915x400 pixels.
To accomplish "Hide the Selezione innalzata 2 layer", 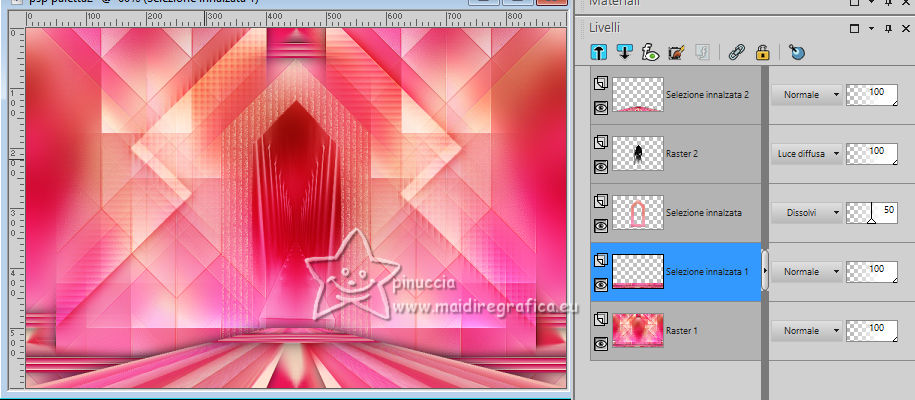I will coord(601,107).
